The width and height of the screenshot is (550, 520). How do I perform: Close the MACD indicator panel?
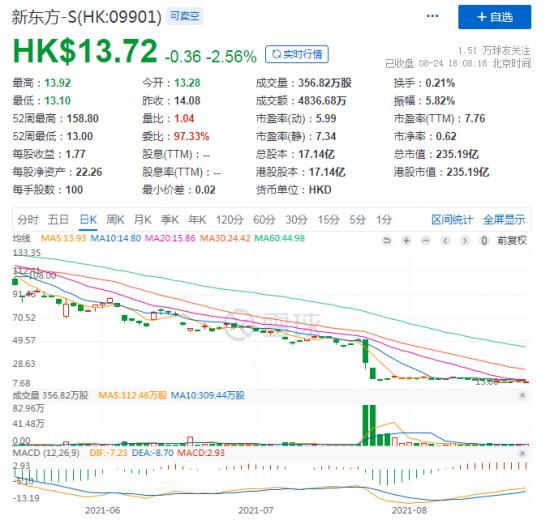point(522,453)
